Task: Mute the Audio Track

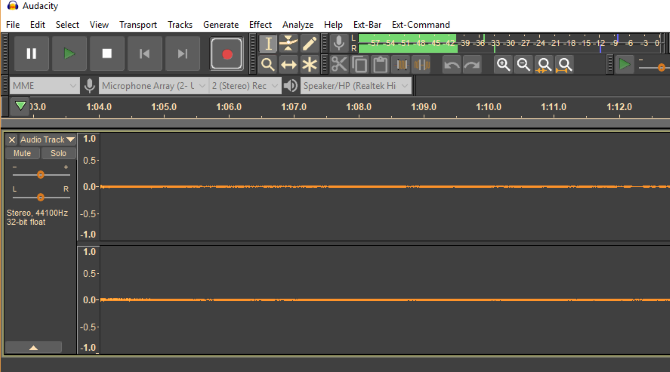Action: click(x=22, y=153)
